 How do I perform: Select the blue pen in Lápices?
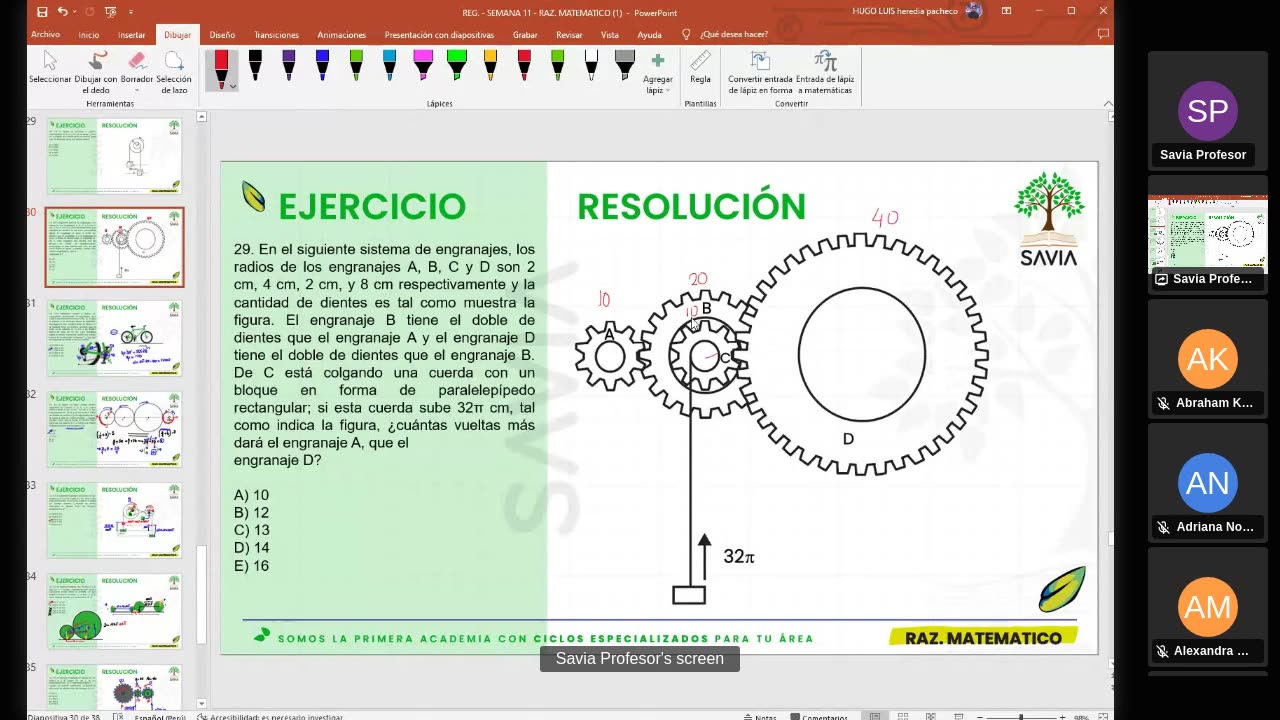click(x=322, y=66)
